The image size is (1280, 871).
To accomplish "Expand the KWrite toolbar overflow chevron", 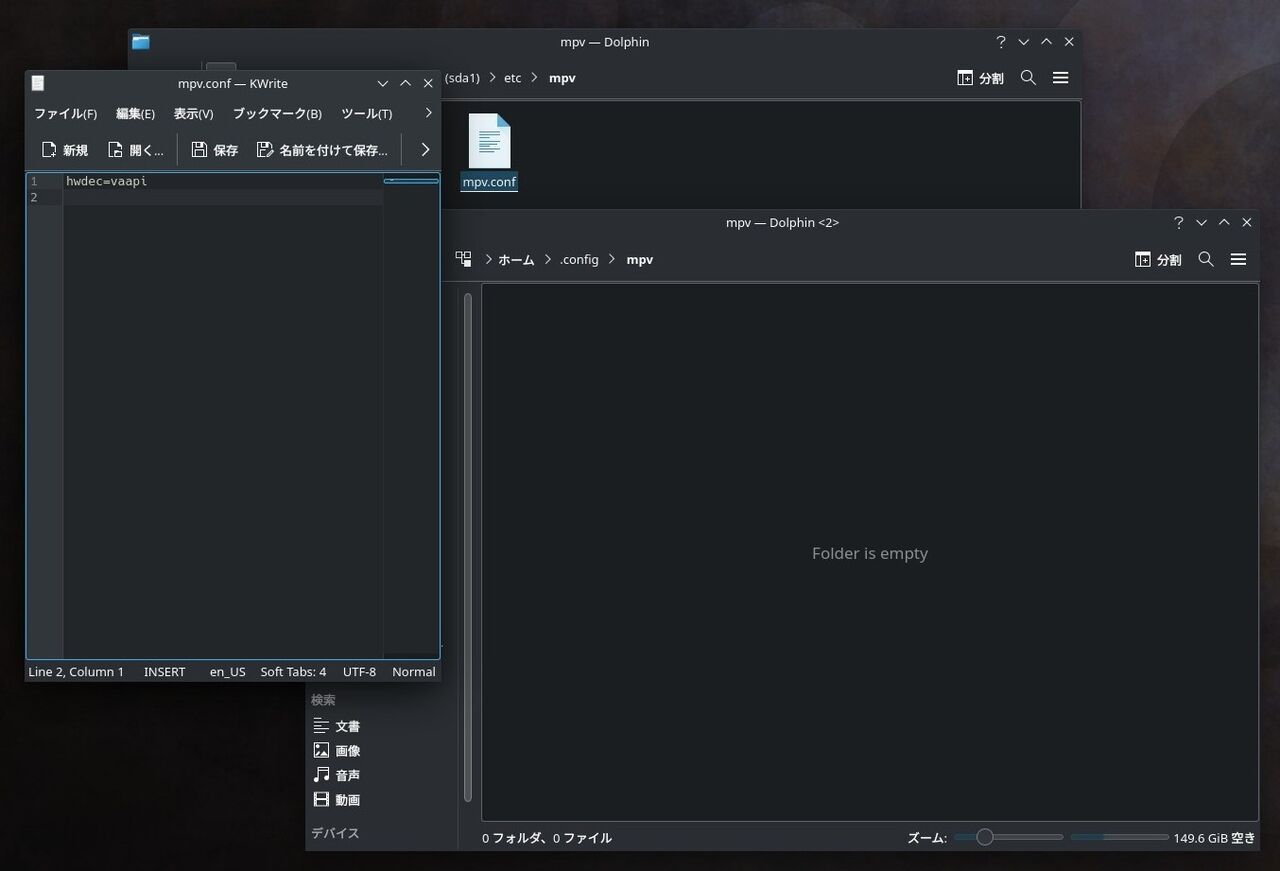I will tap(424, 148).
